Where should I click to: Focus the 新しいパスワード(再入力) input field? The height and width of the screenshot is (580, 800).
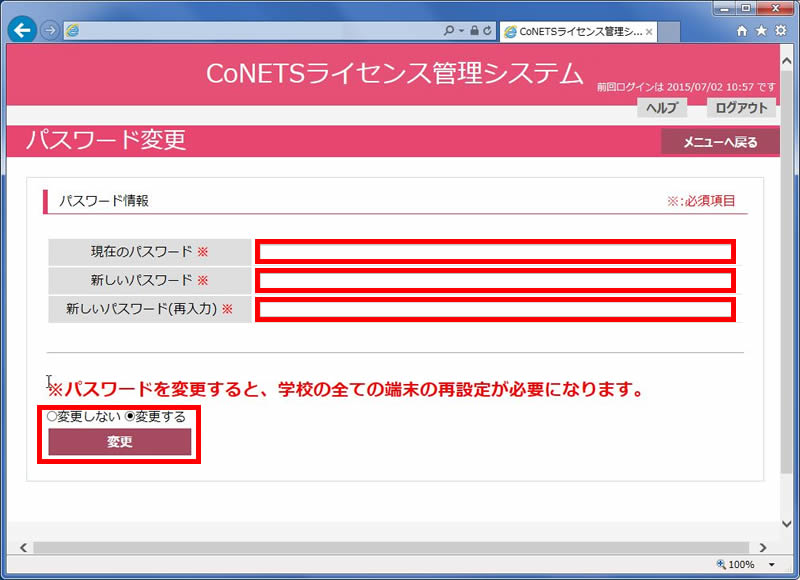click(x=495, y=309)
